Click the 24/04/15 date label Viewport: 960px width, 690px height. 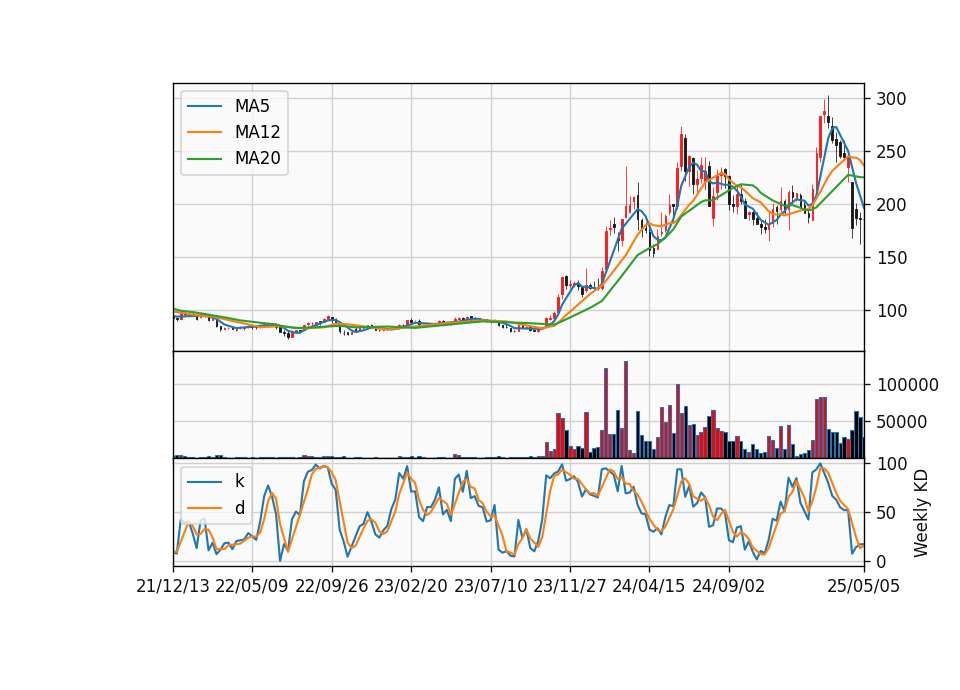pos(649,586)
